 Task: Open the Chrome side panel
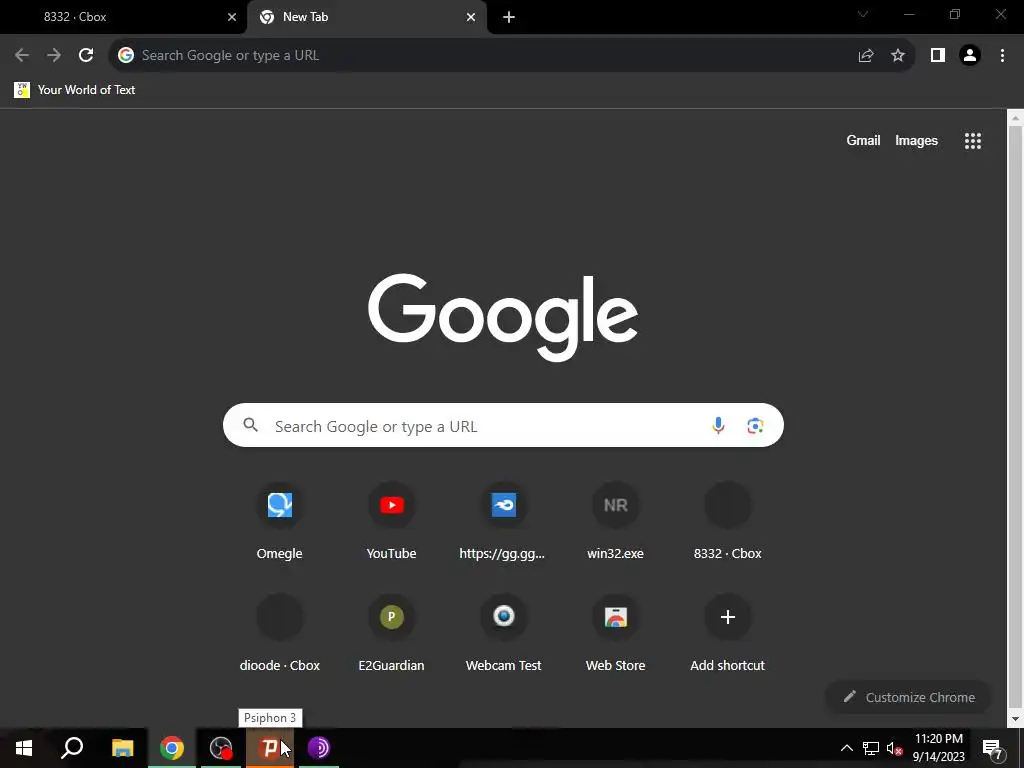[x=938, y=56]
